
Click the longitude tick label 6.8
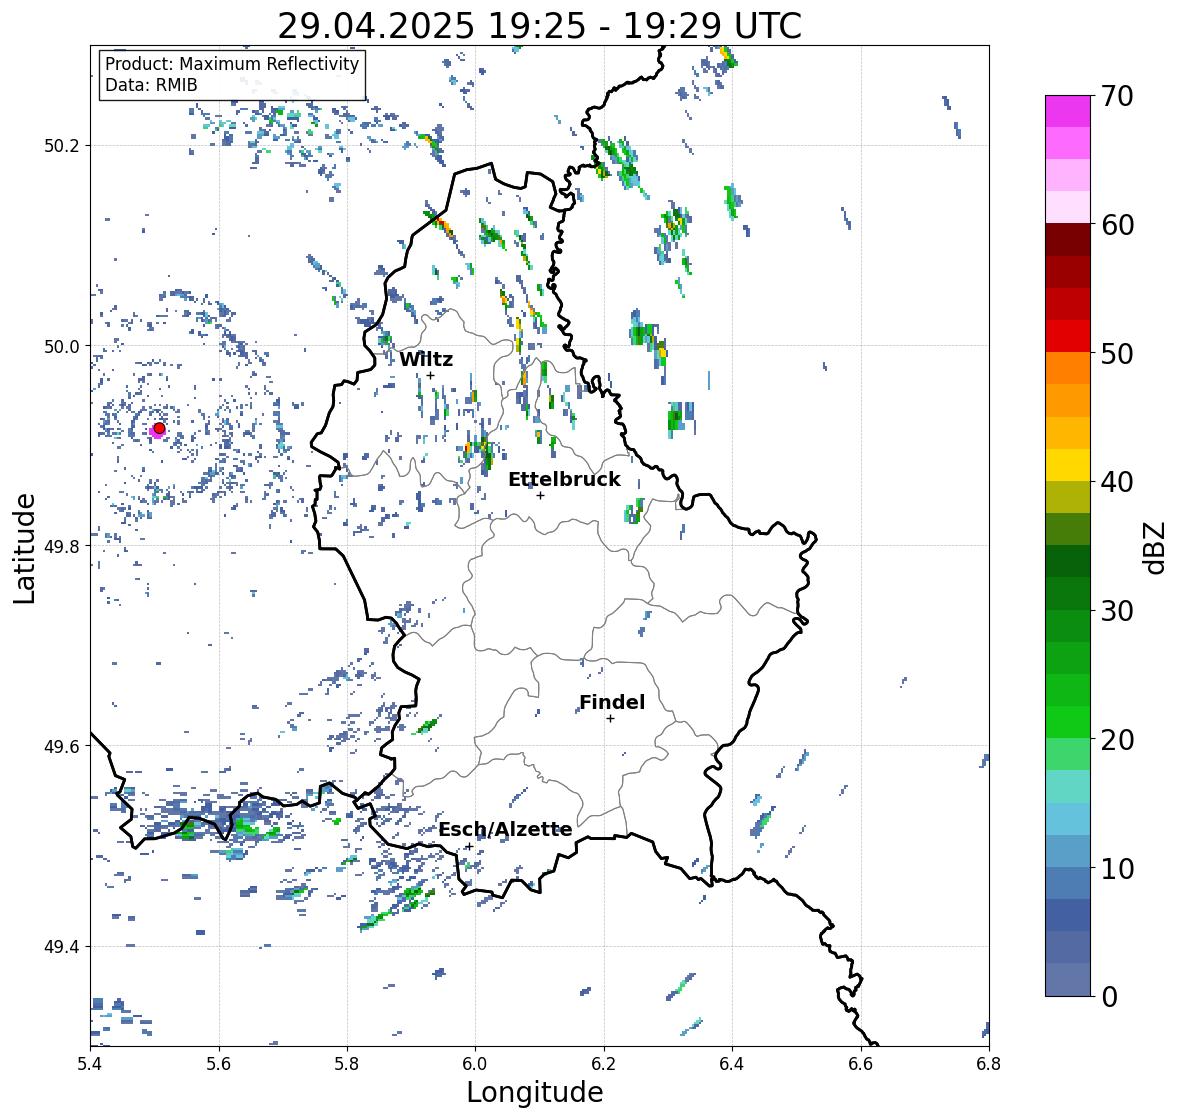[x=989, y=1063]
